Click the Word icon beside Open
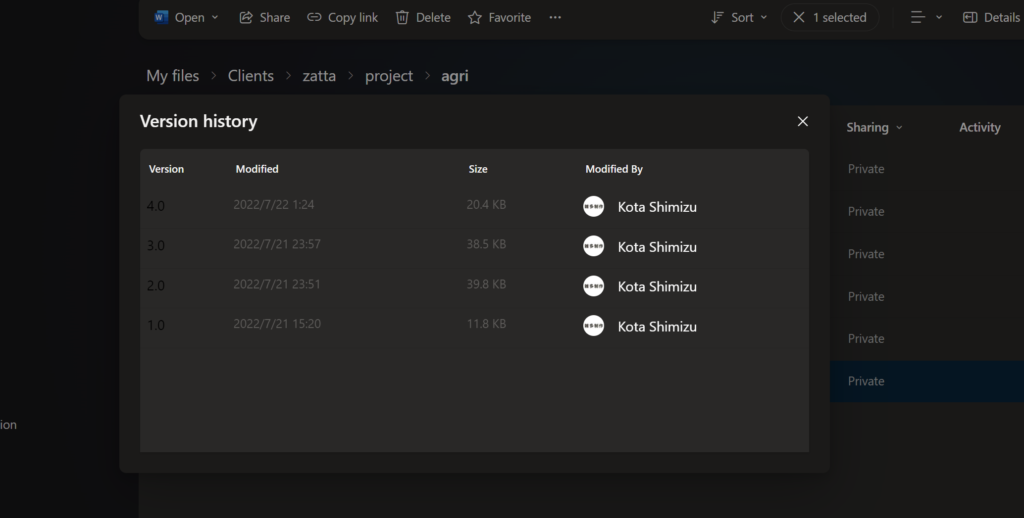The width and height of the screenshot is (1024, 518). (162, 17)
